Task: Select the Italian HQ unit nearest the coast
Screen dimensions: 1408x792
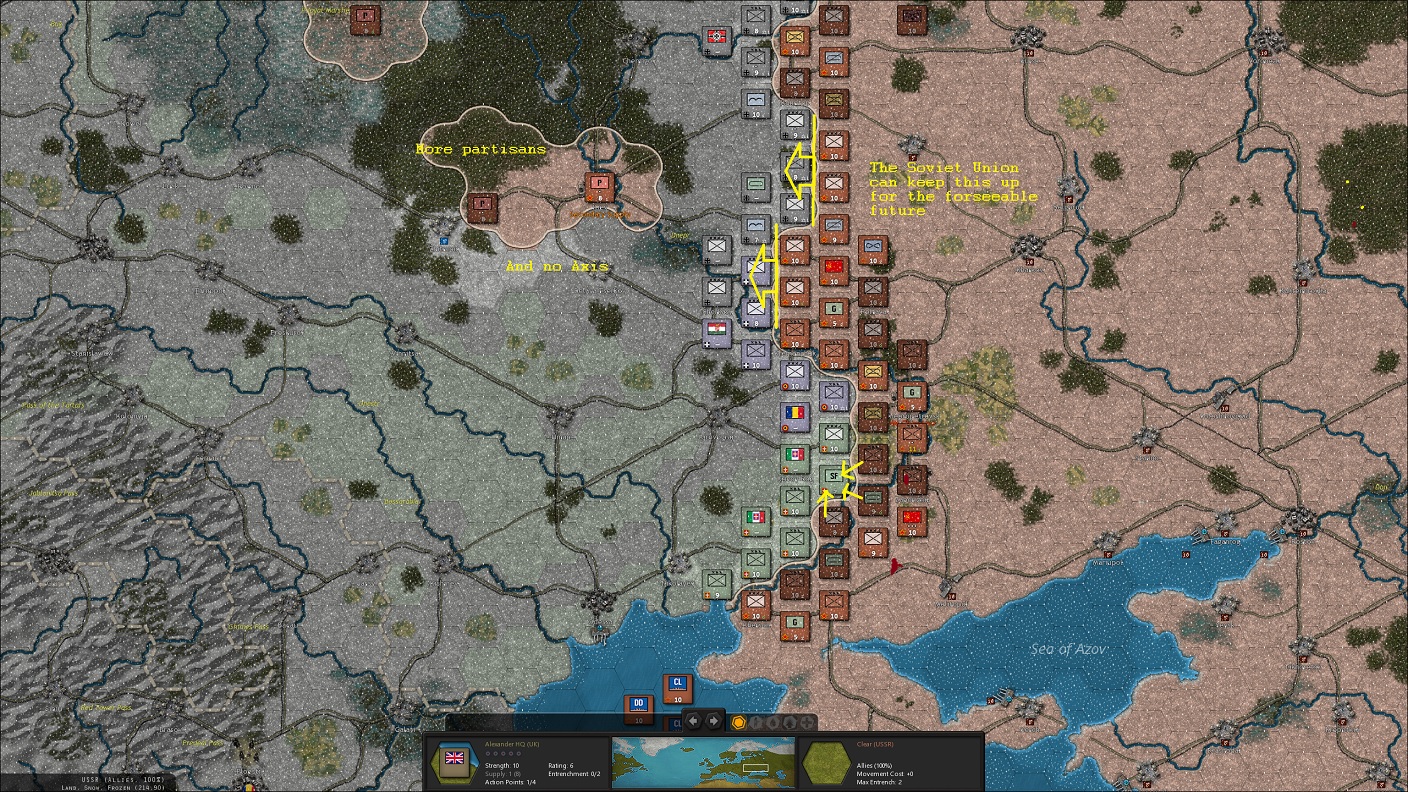Action: coord(756,522)
